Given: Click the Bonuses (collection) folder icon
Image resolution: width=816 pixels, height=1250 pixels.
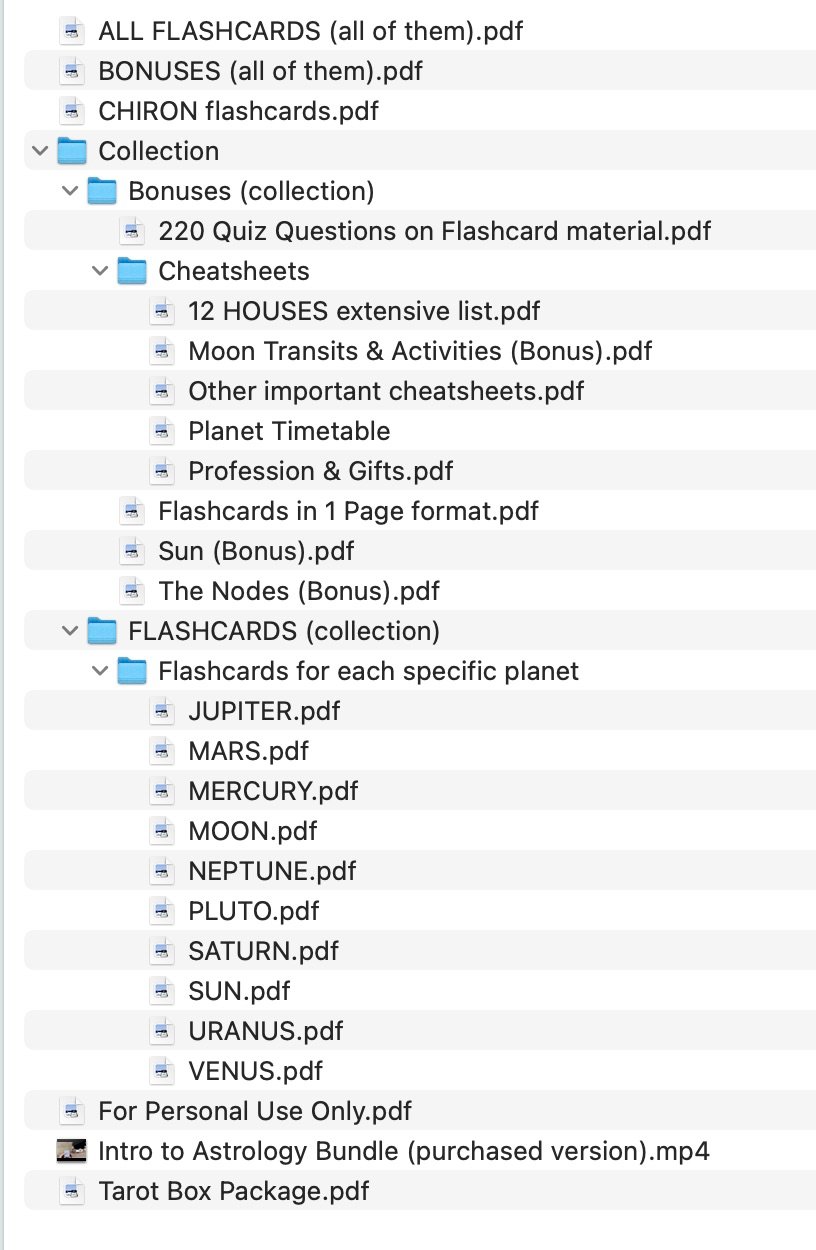Looking at the screenshot, I should (102, 191).
